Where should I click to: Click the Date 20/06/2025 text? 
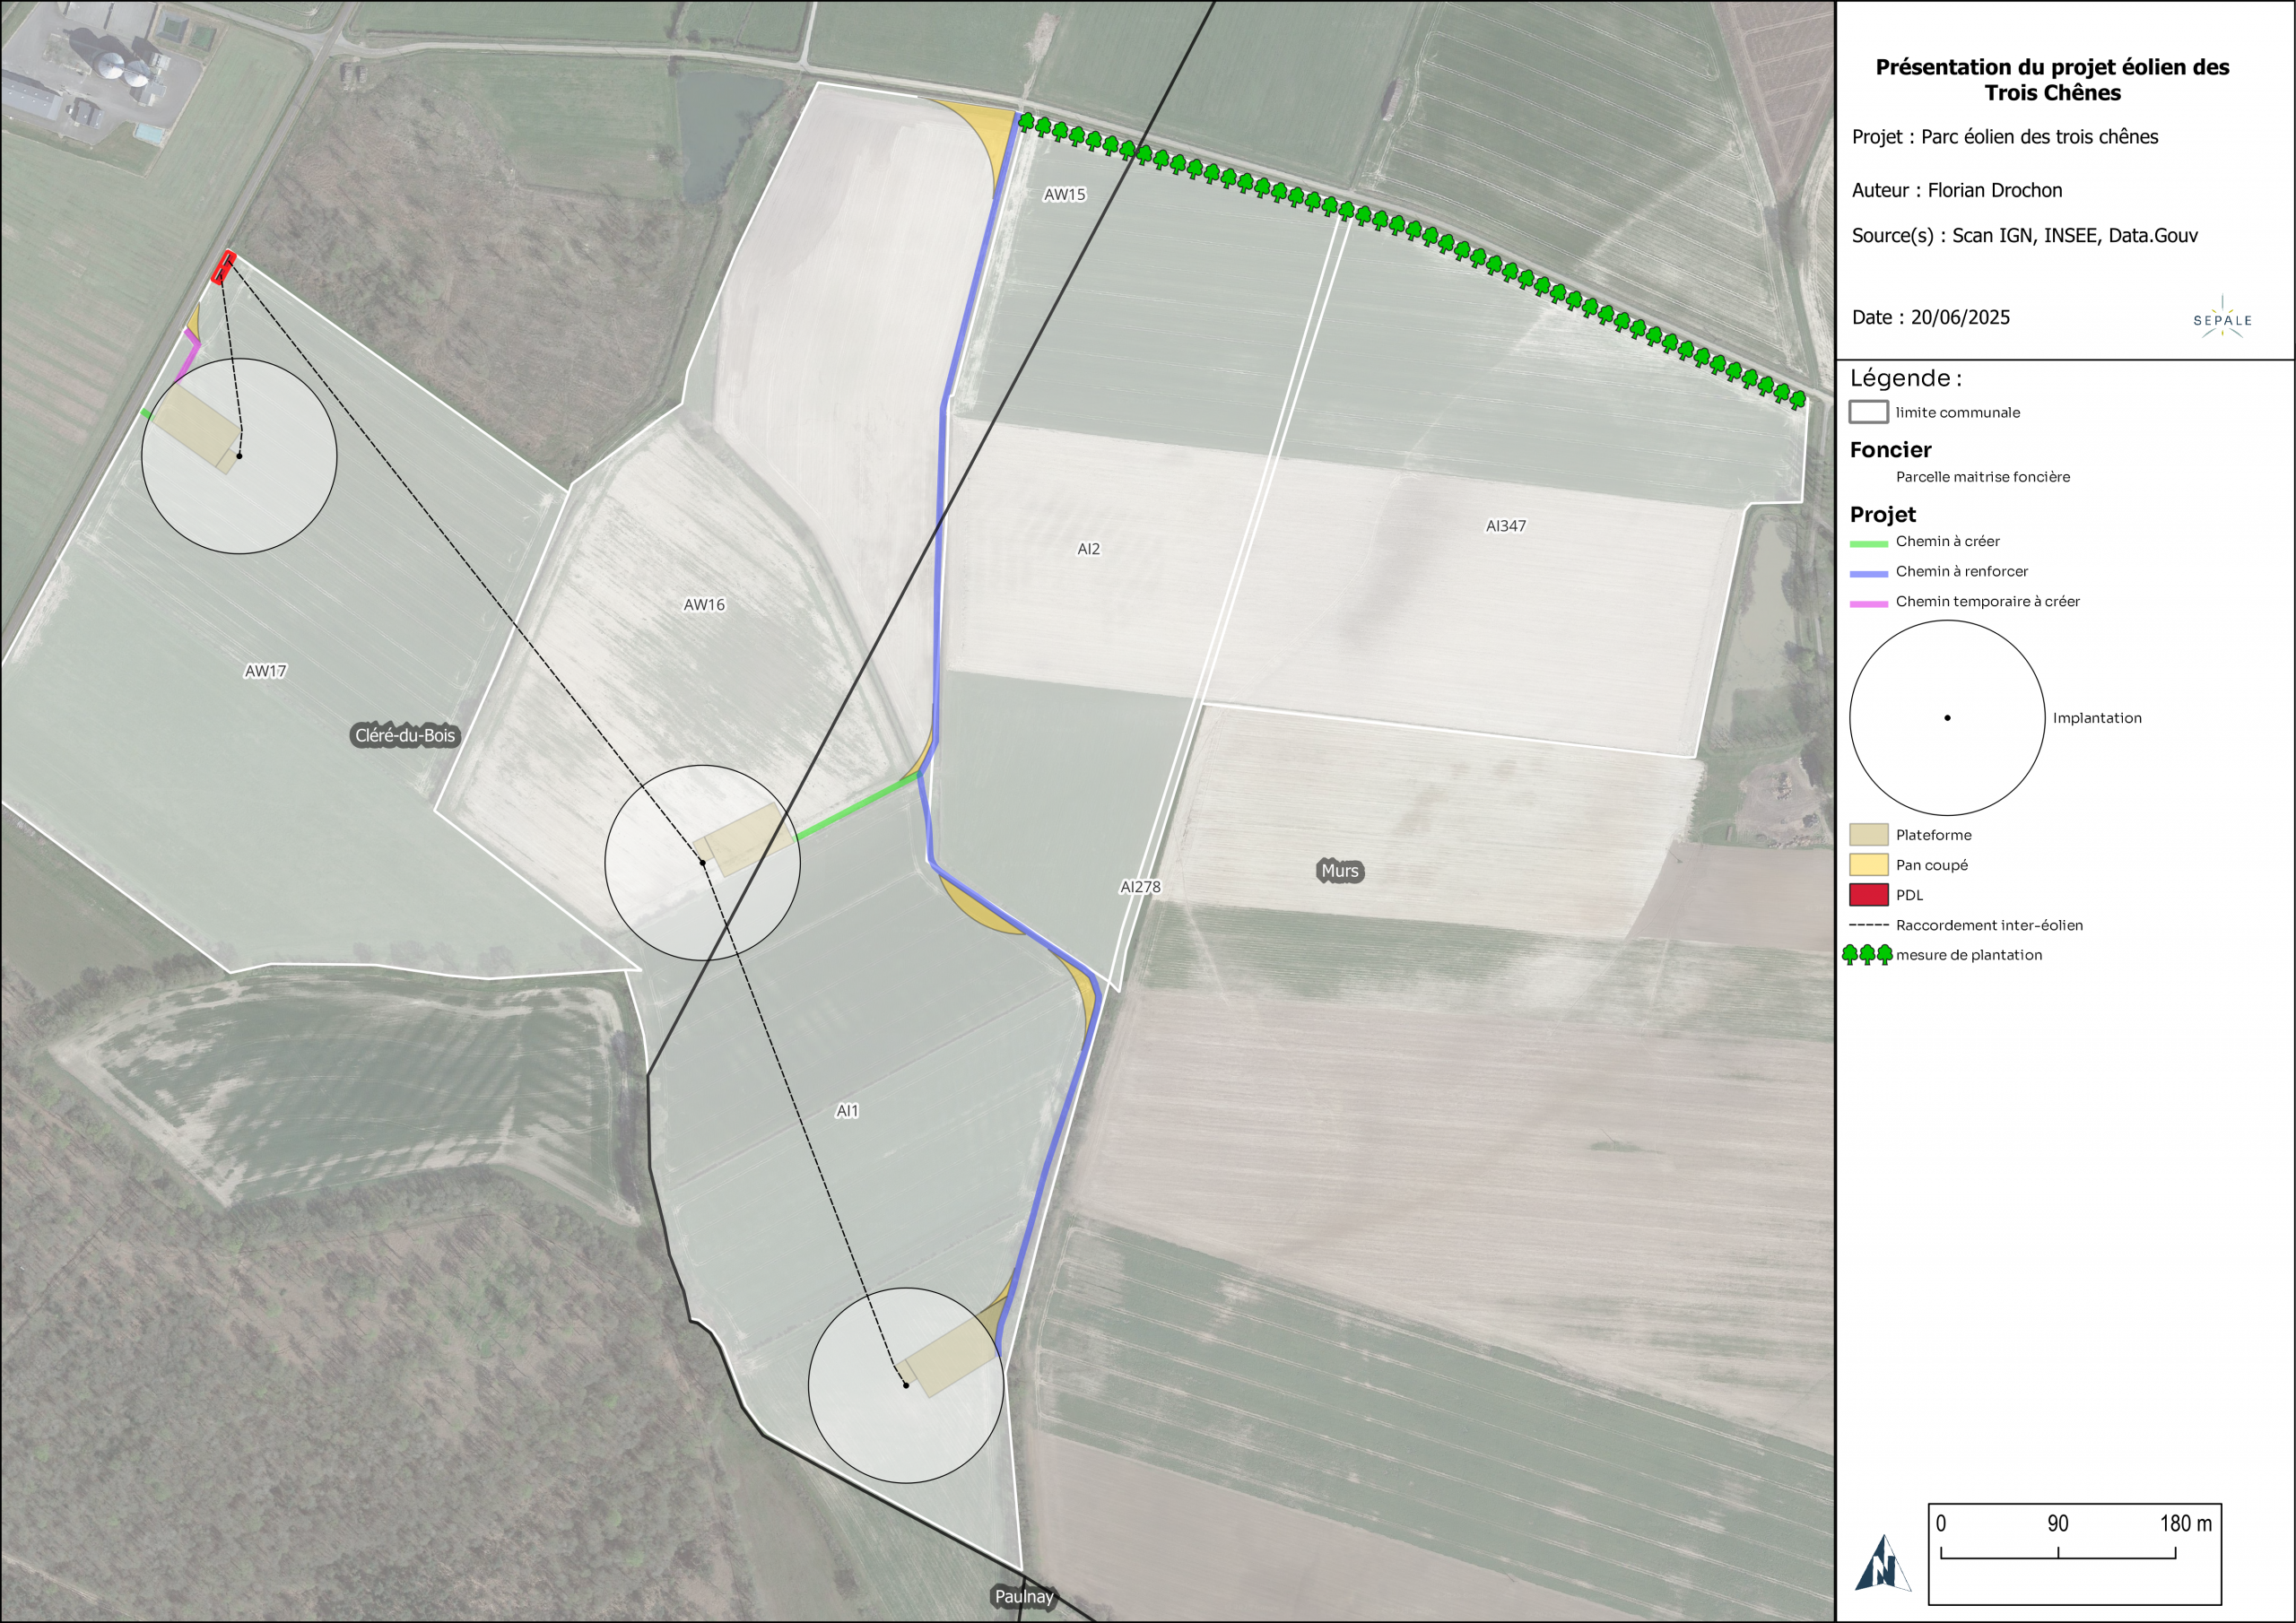click(1930, 317)
